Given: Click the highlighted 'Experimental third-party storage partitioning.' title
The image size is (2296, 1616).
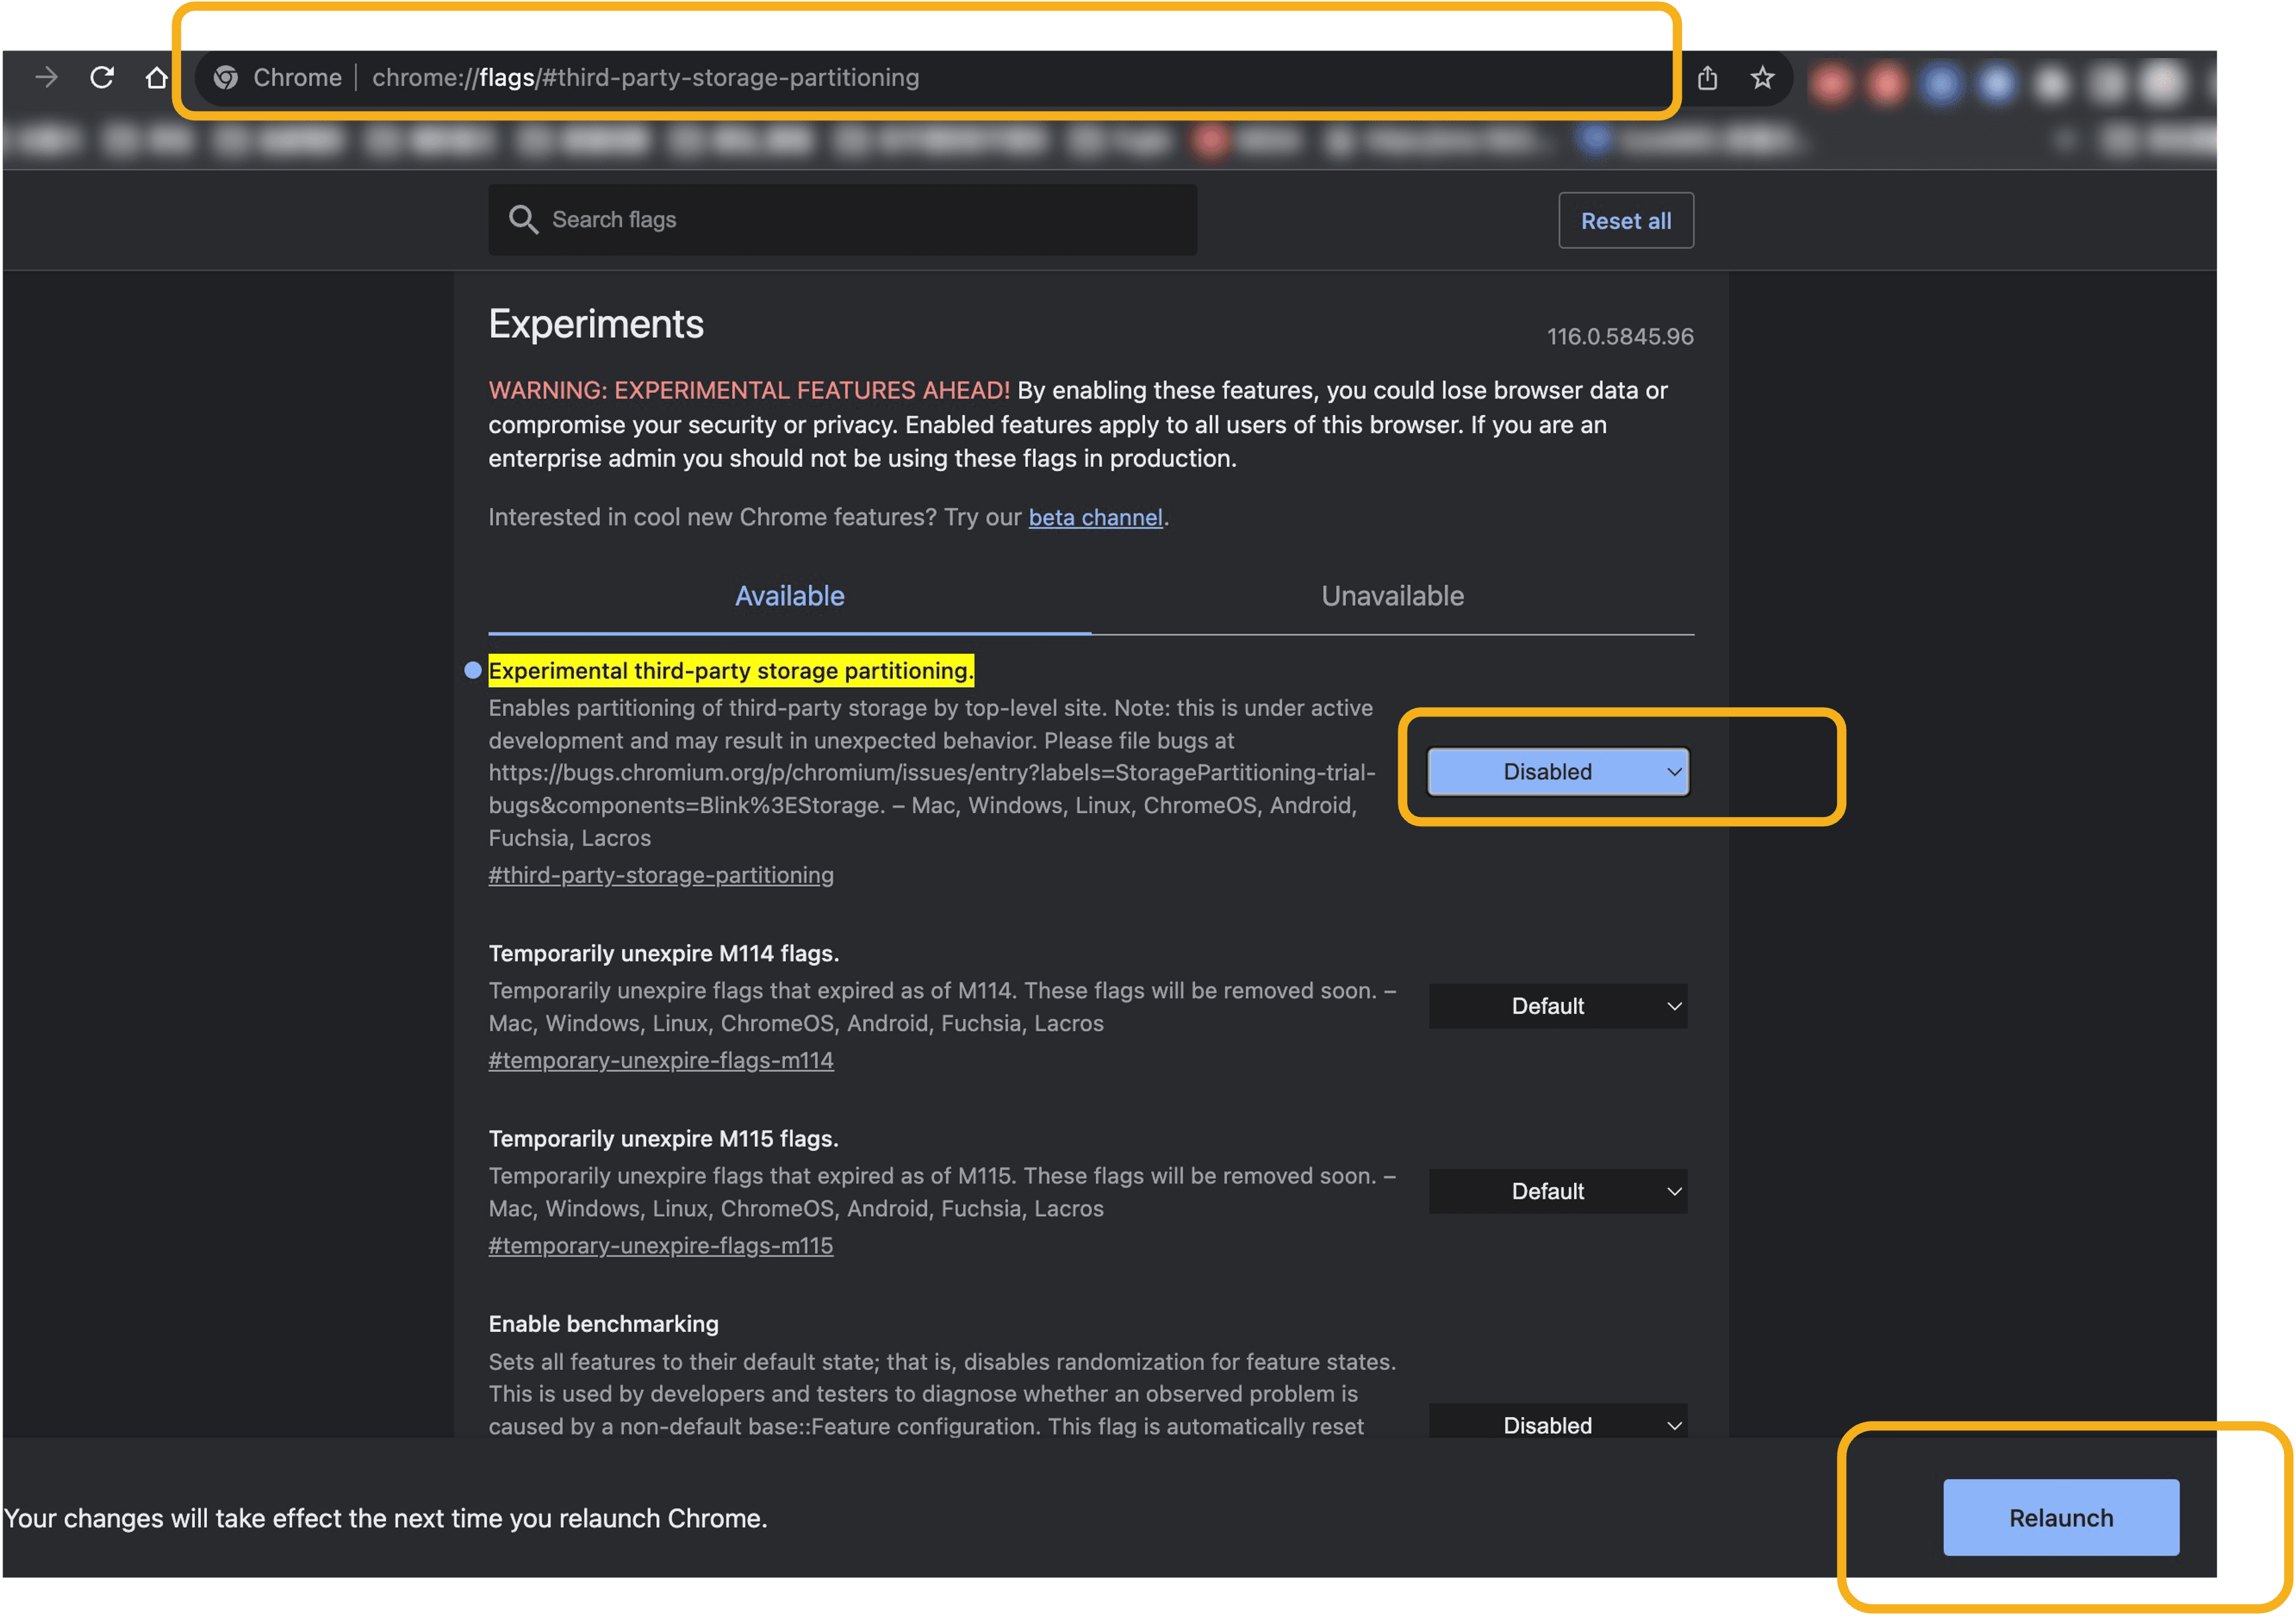Looking at the screenshot, I should coord(730,670).
